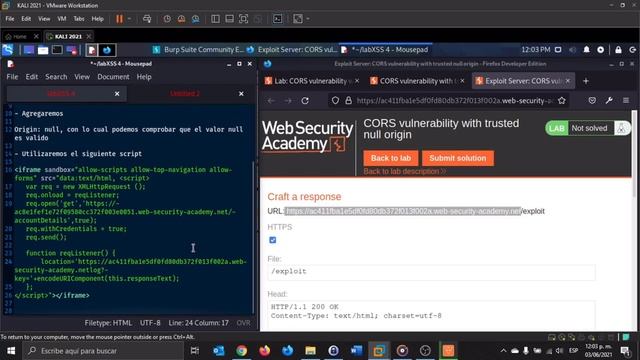
Task: Click tracking protection shield in address bar
Action: [x=335, y=100]
